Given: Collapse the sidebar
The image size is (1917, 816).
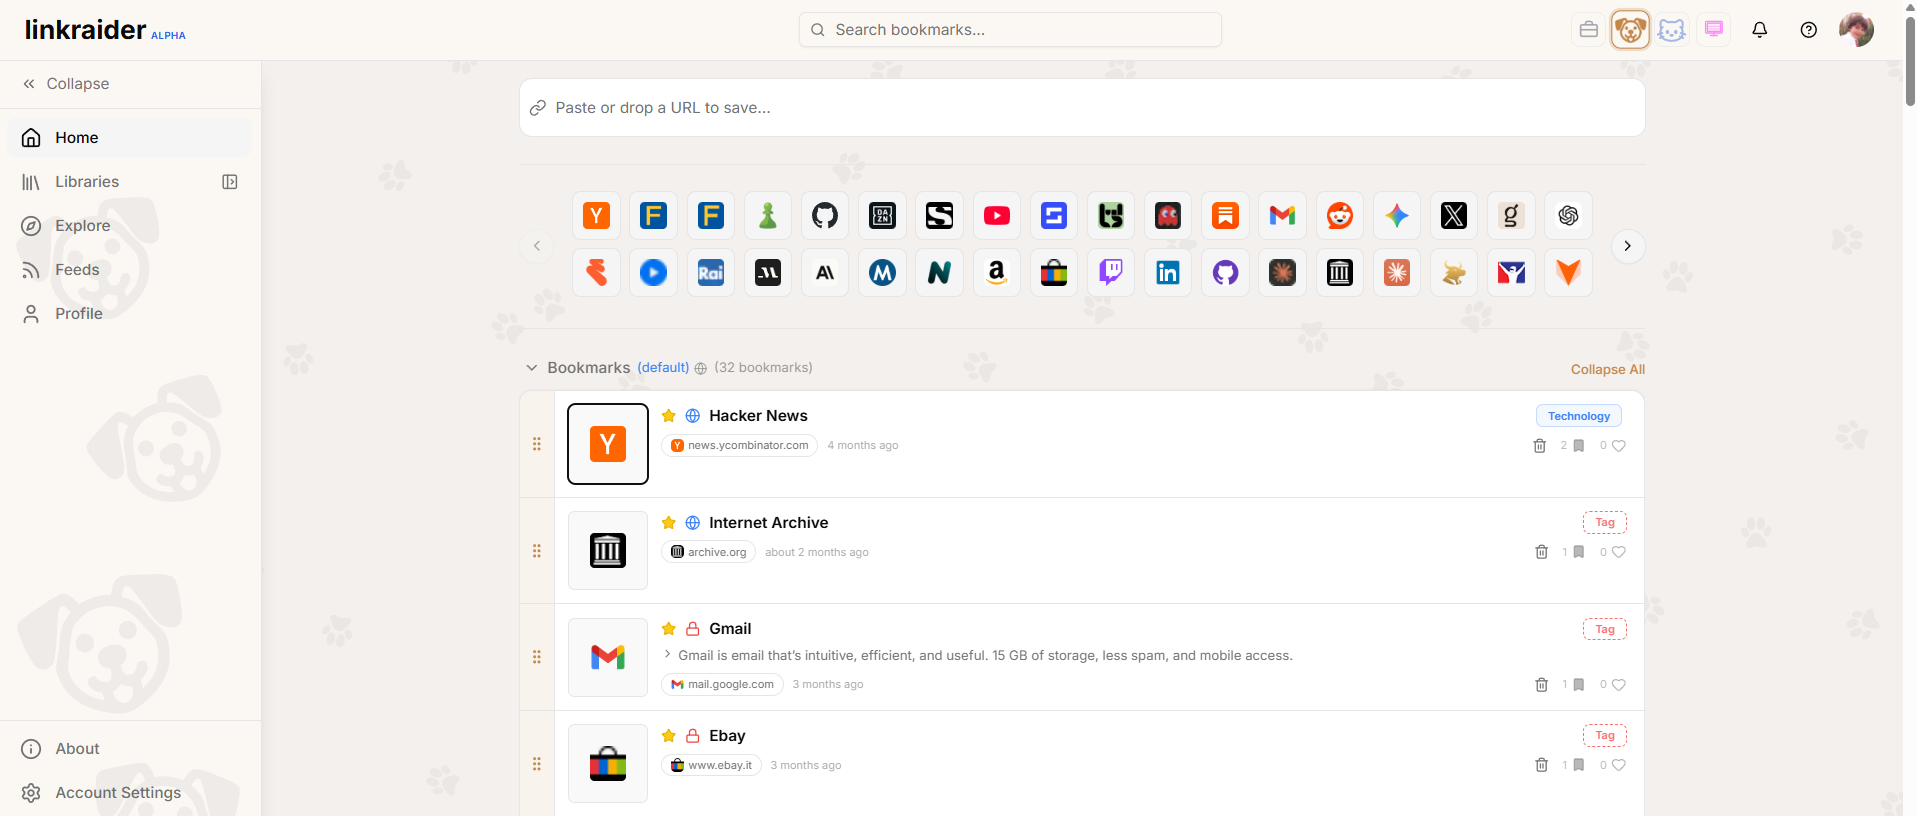Looking at the screenshot, I should [66, 84].
